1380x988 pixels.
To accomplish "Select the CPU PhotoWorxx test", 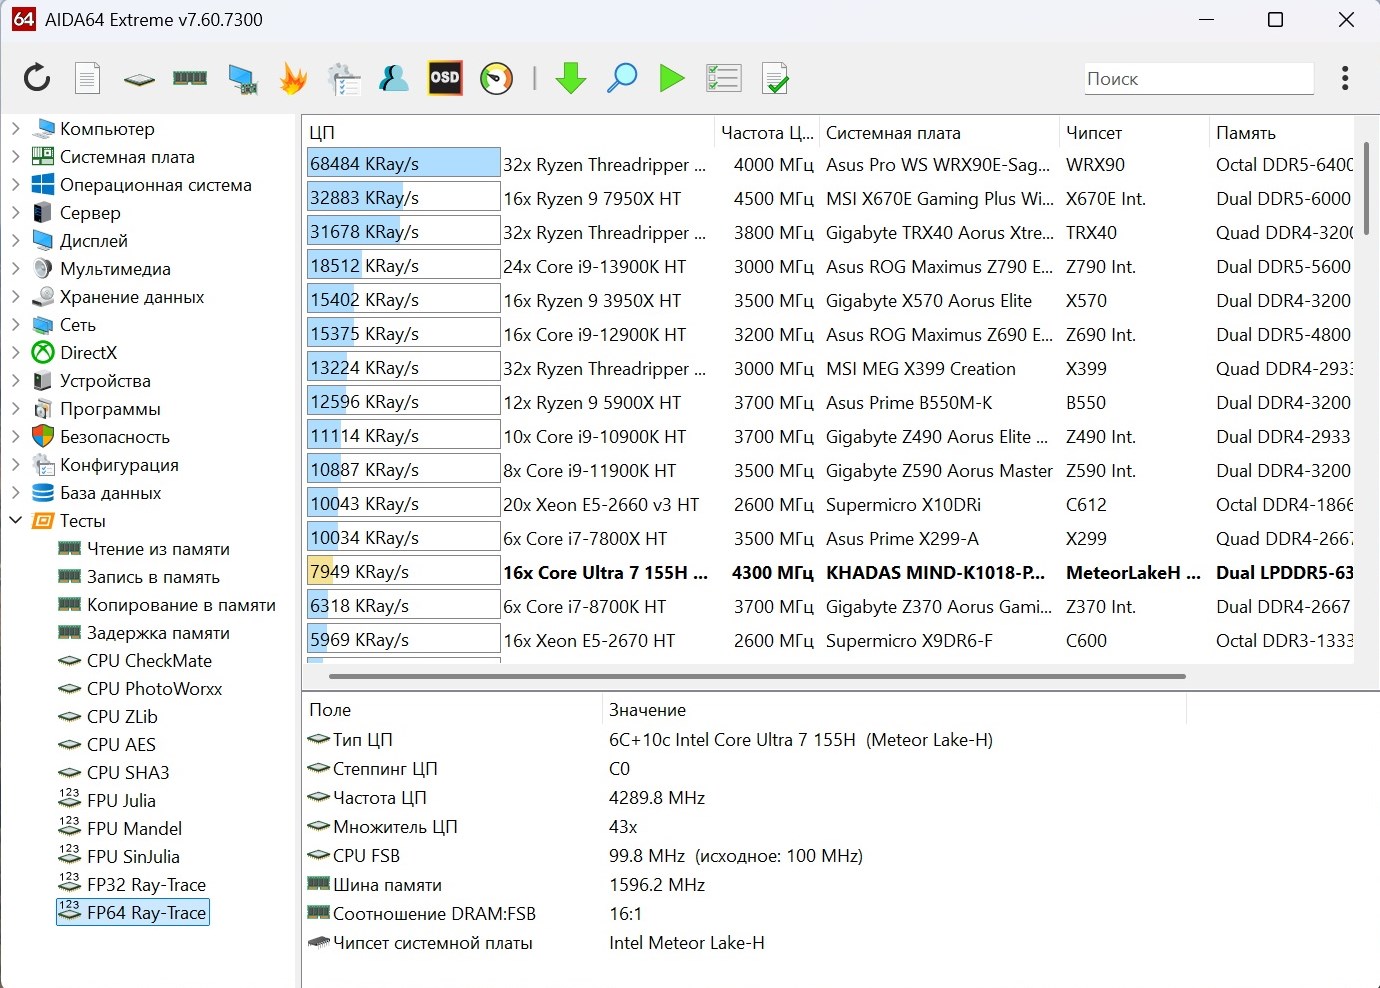I will (x=154, y=689).
